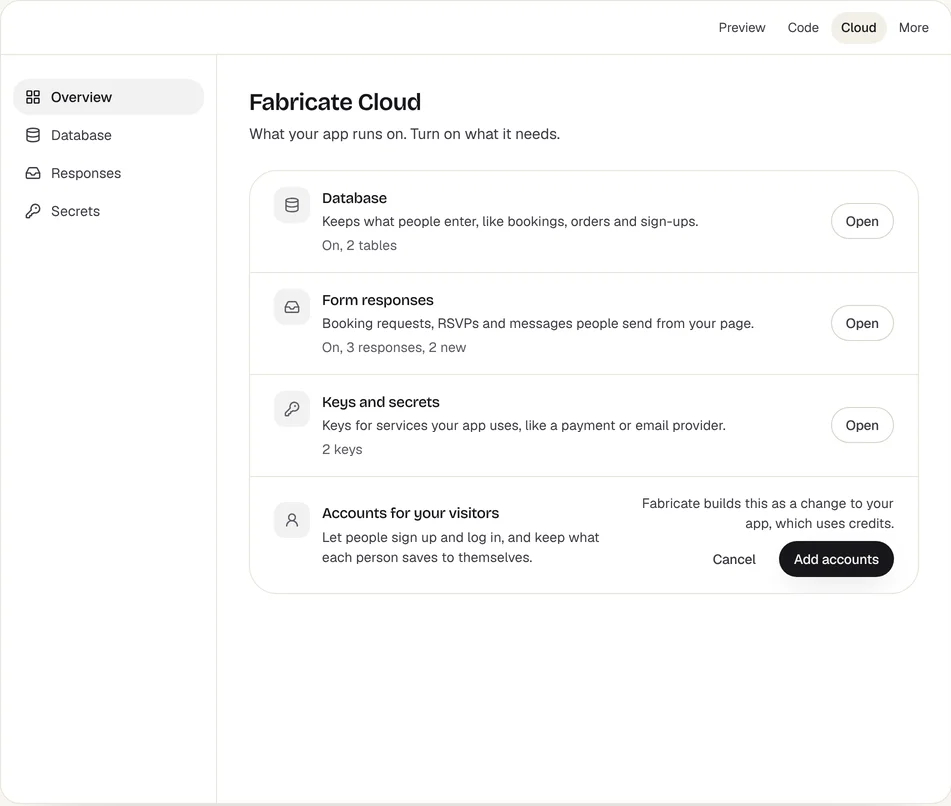Click the Keys and secrets key icon
Screen dimensions: 951x806
[x=292, y=409]
